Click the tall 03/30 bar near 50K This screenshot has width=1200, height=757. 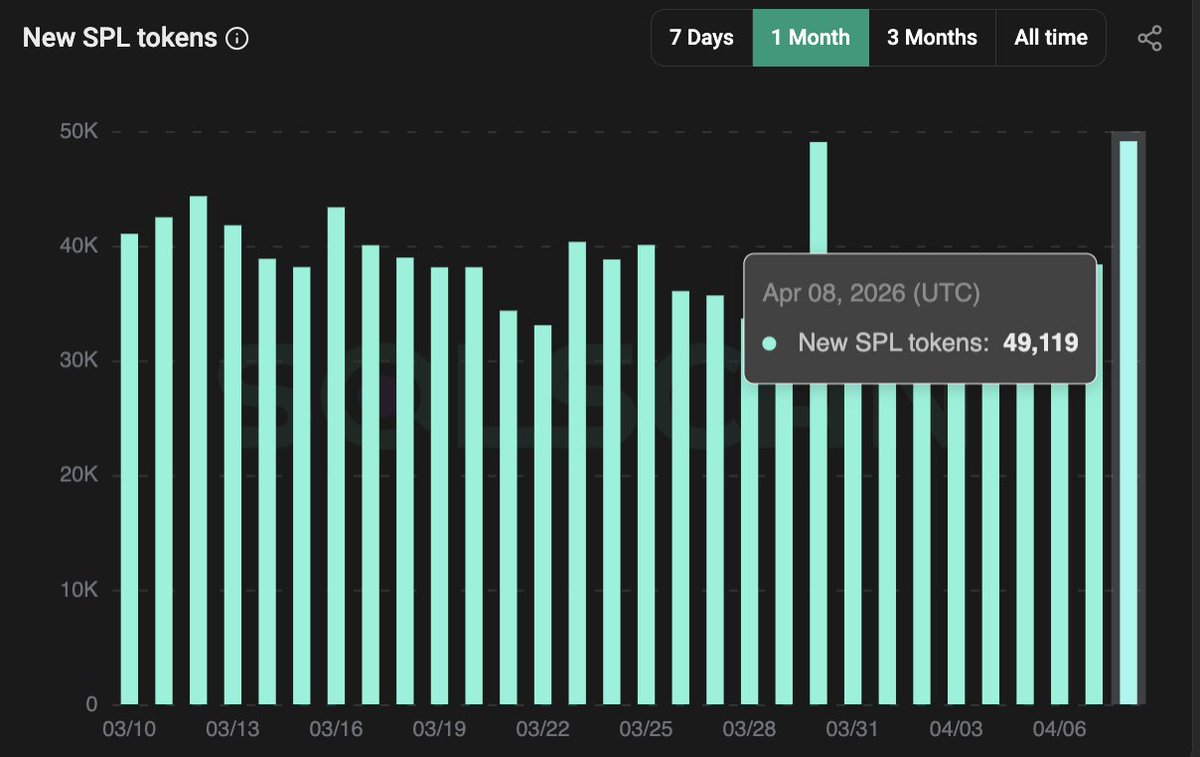[818, 423]
